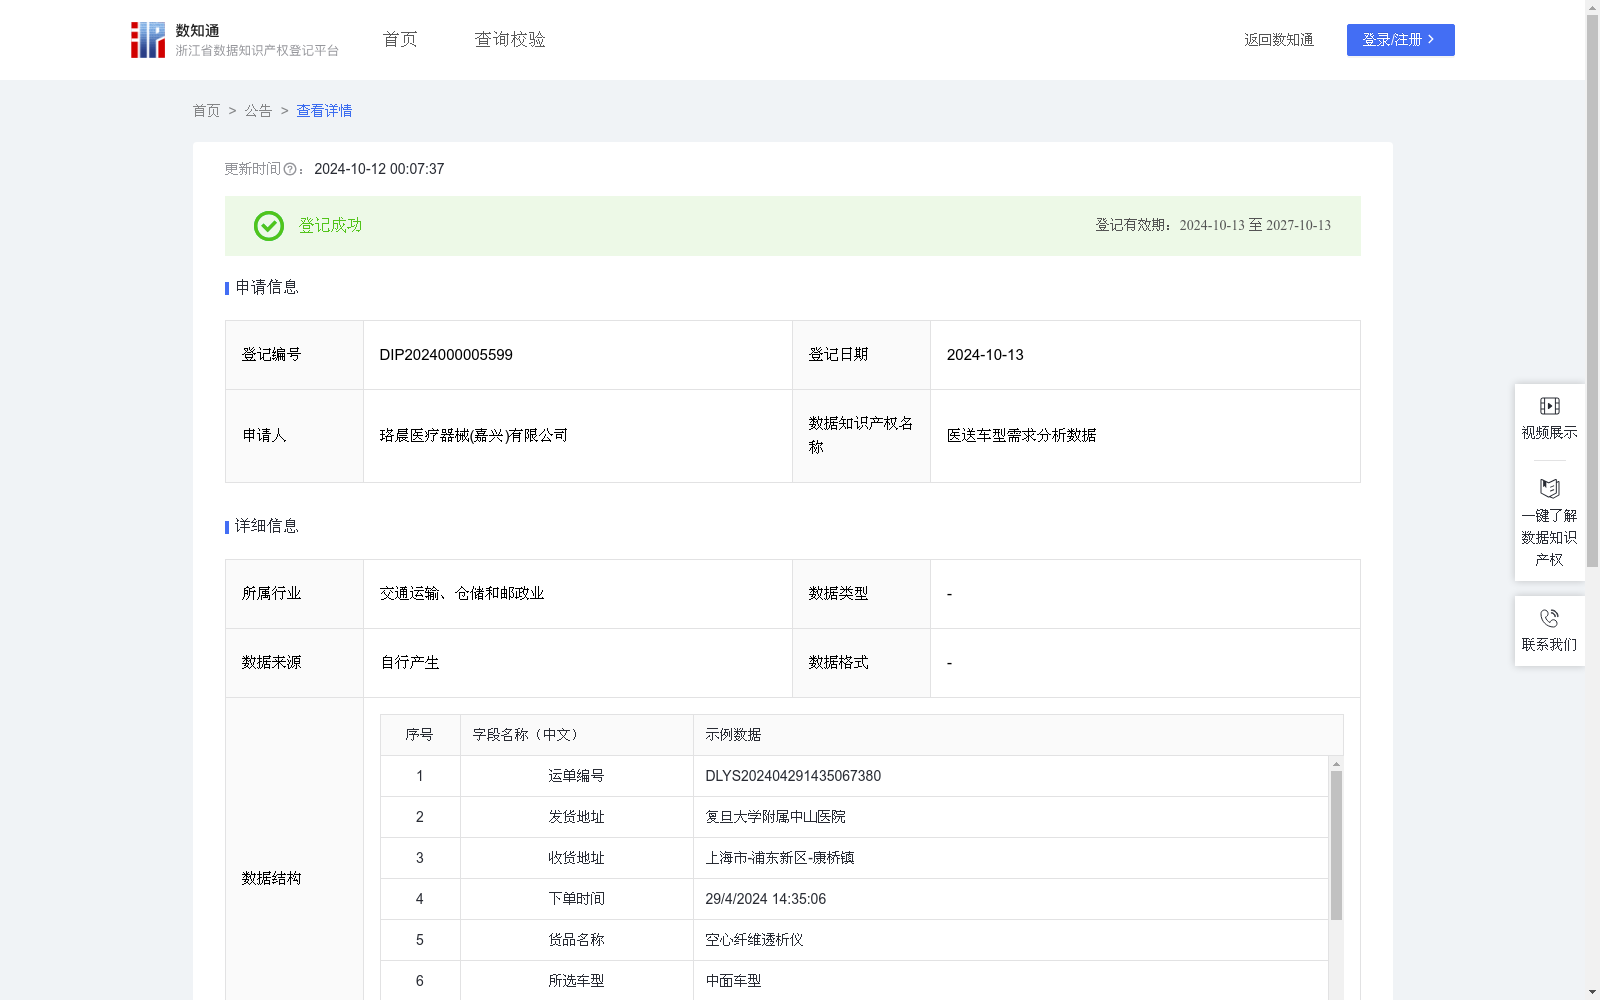Select registration number DIP2024000005599
This screenshot has width=1600, height=1000.
(446, 355)
